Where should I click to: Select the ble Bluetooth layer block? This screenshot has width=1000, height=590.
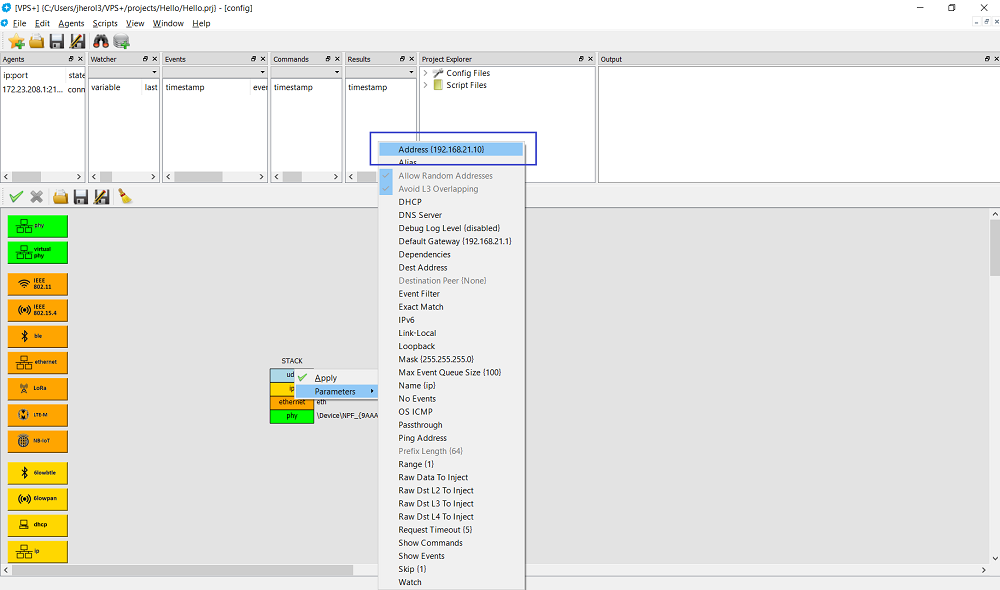pyautogui.click(x=38, y=336)
